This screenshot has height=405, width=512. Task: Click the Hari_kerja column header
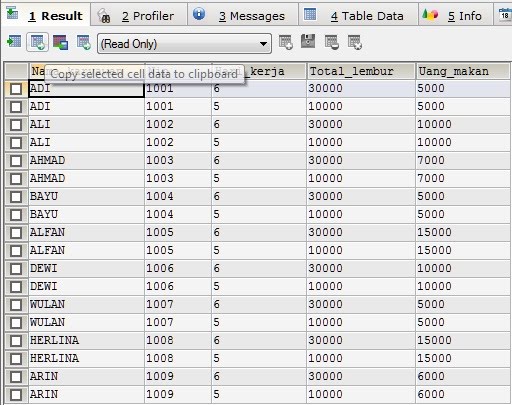click(259, 71)
